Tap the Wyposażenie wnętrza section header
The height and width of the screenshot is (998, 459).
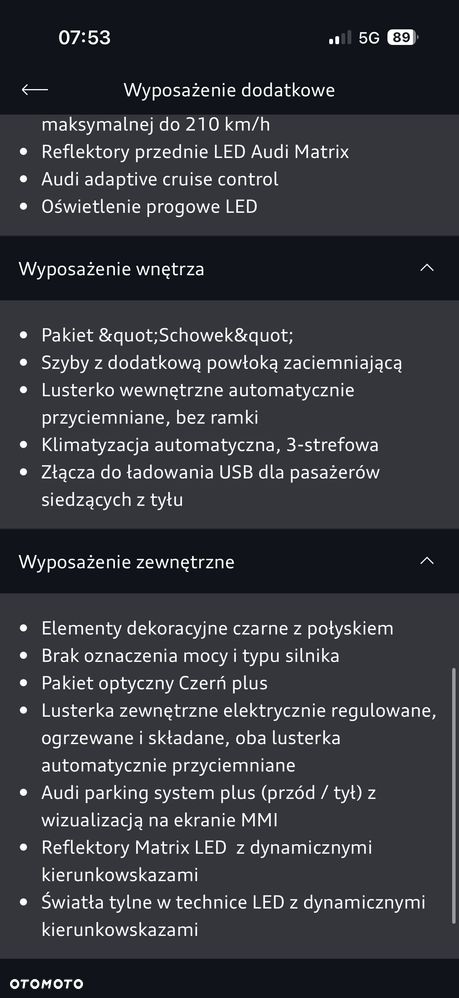tap(229, 269)
